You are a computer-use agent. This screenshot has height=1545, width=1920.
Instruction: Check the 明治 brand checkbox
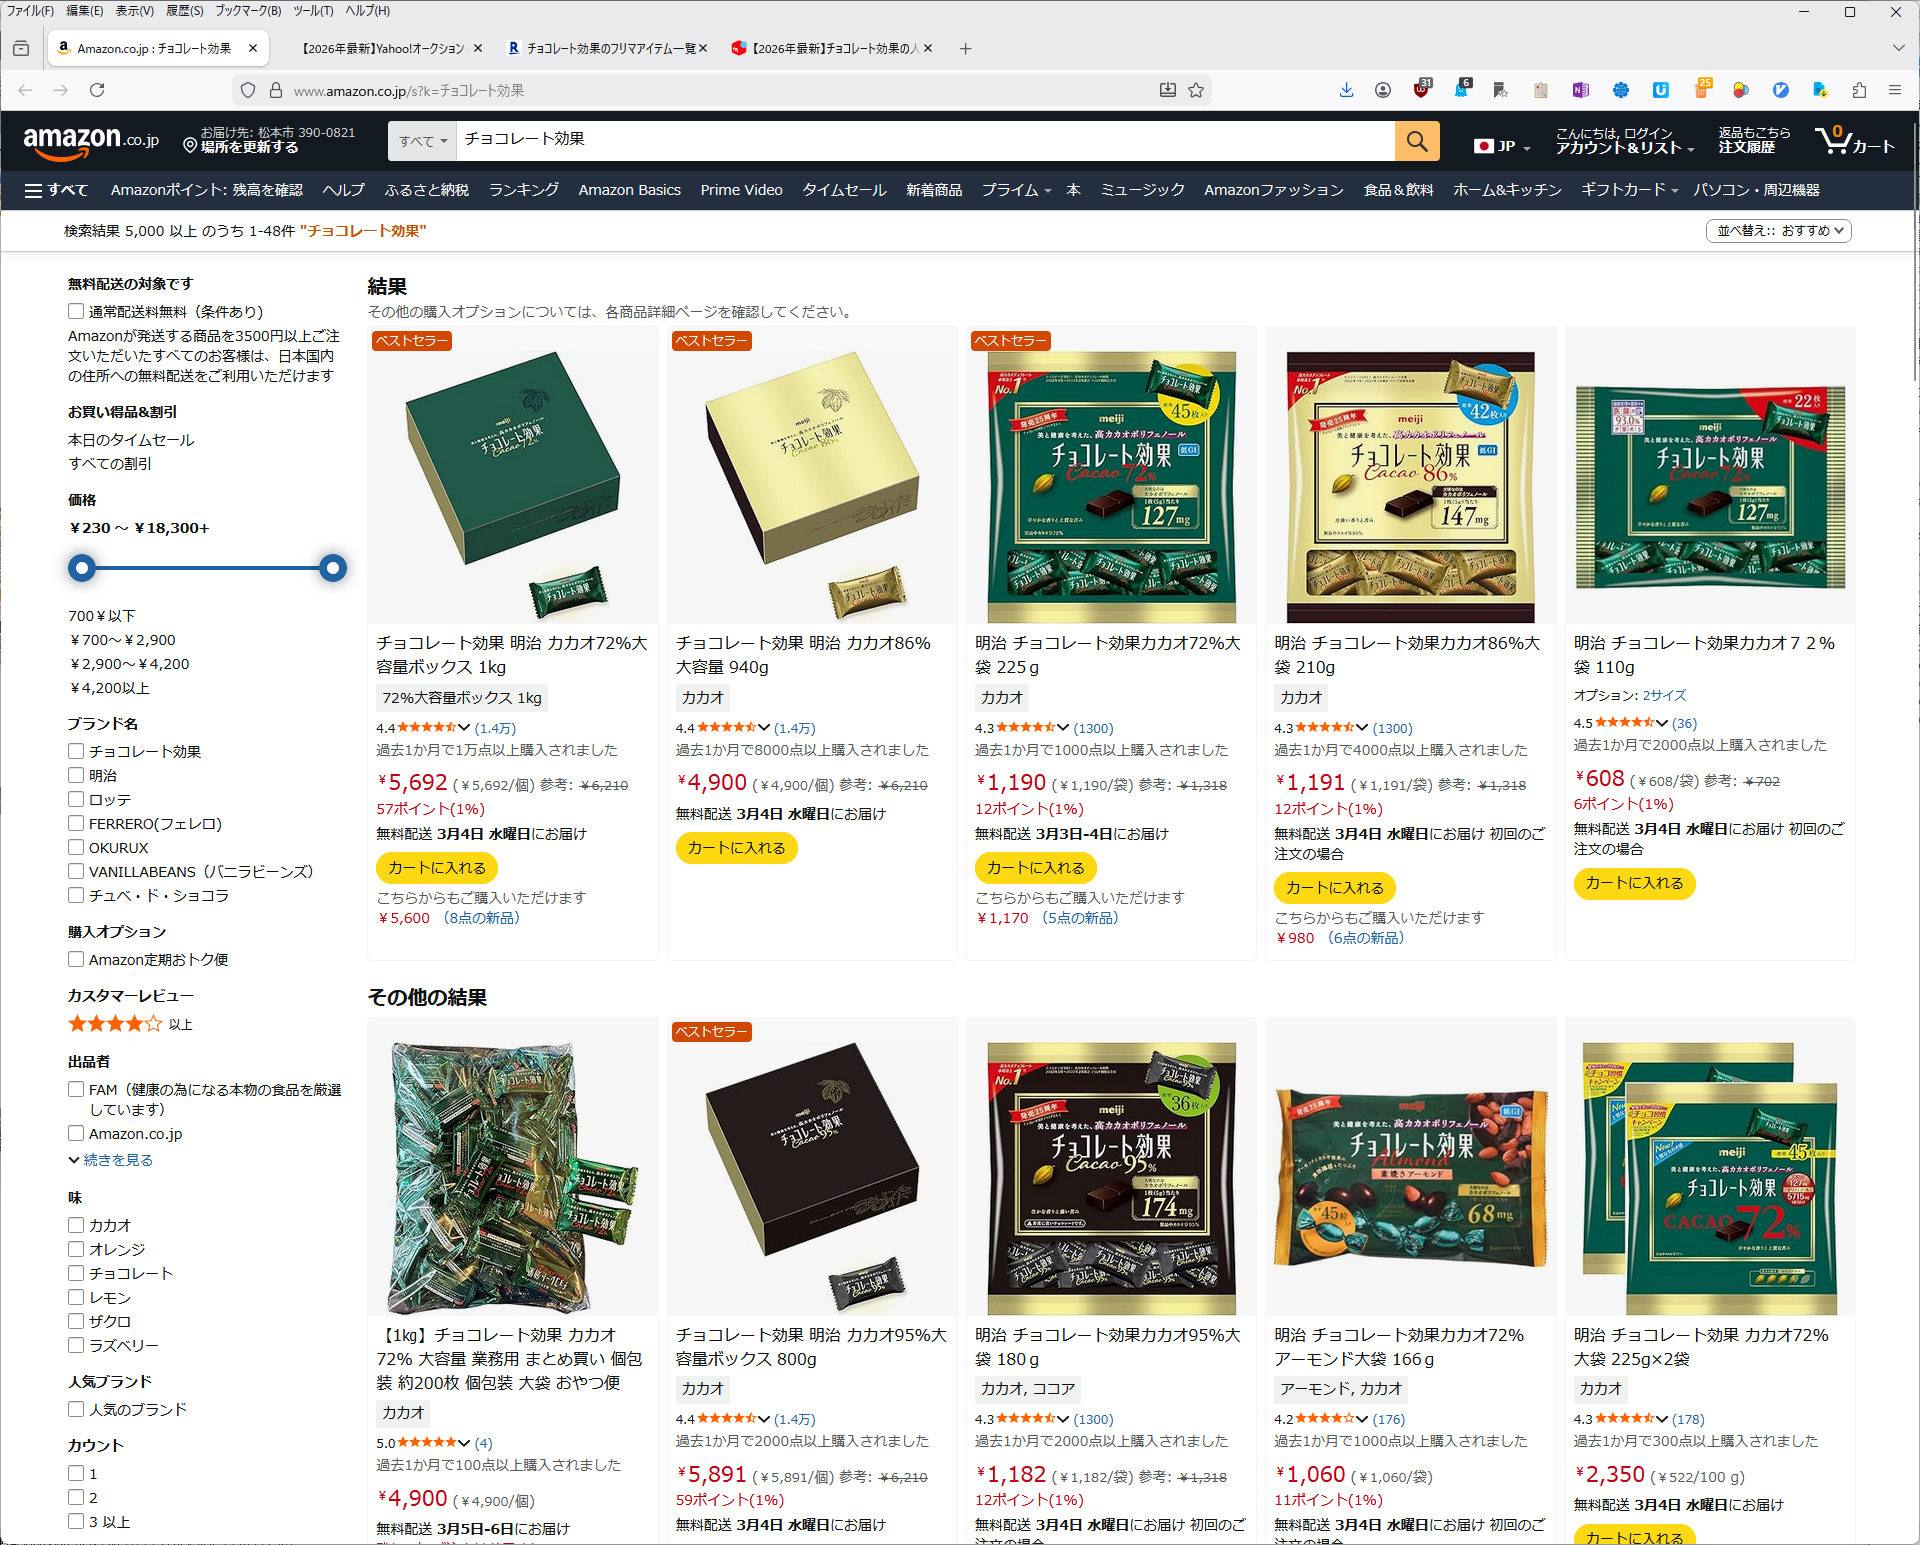click(x=76, y=775)
